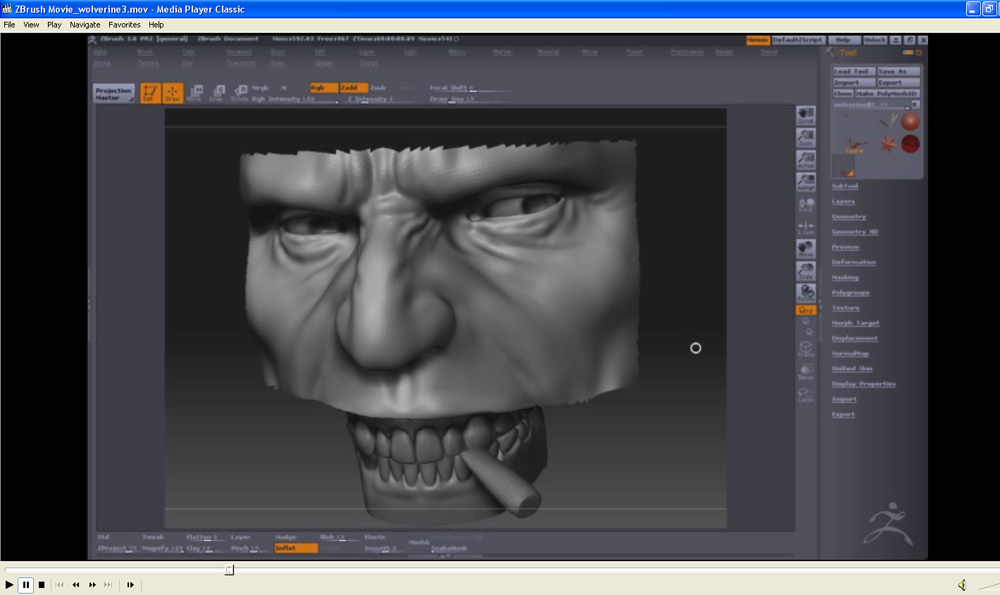
Task: Click the frame step button
Action: tap(130, 584)
